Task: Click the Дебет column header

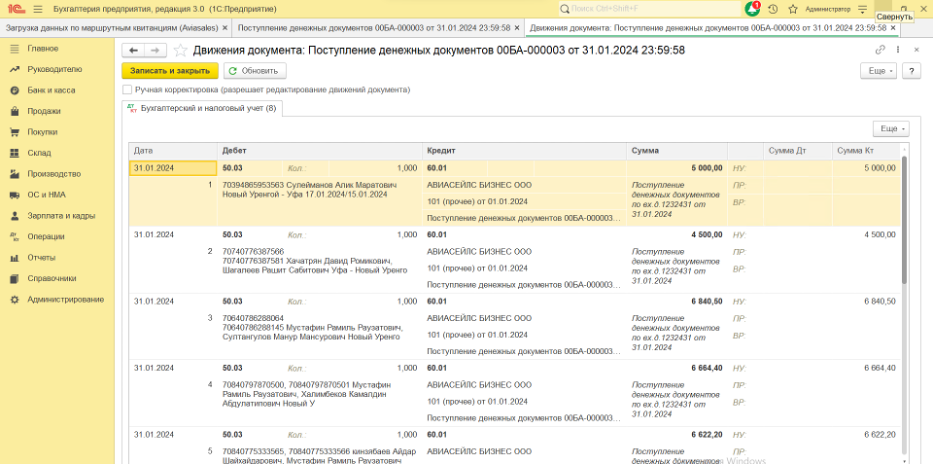Action: coord(320,151)
